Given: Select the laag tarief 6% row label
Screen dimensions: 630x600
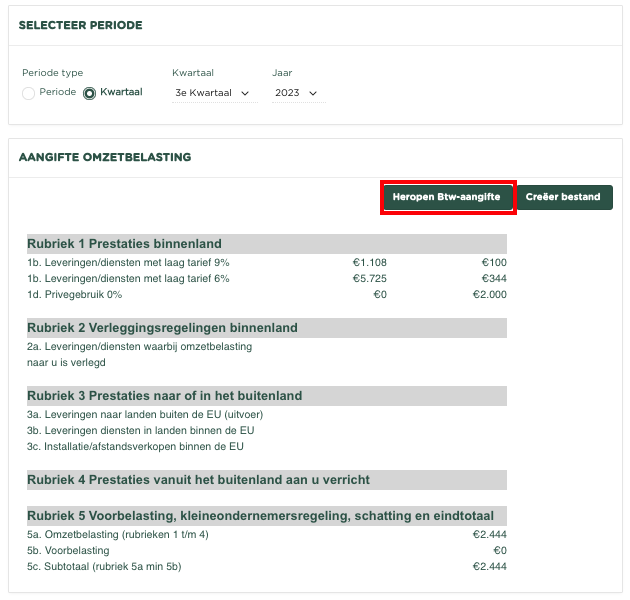Looking at the screenshot, I should point(128,279).
